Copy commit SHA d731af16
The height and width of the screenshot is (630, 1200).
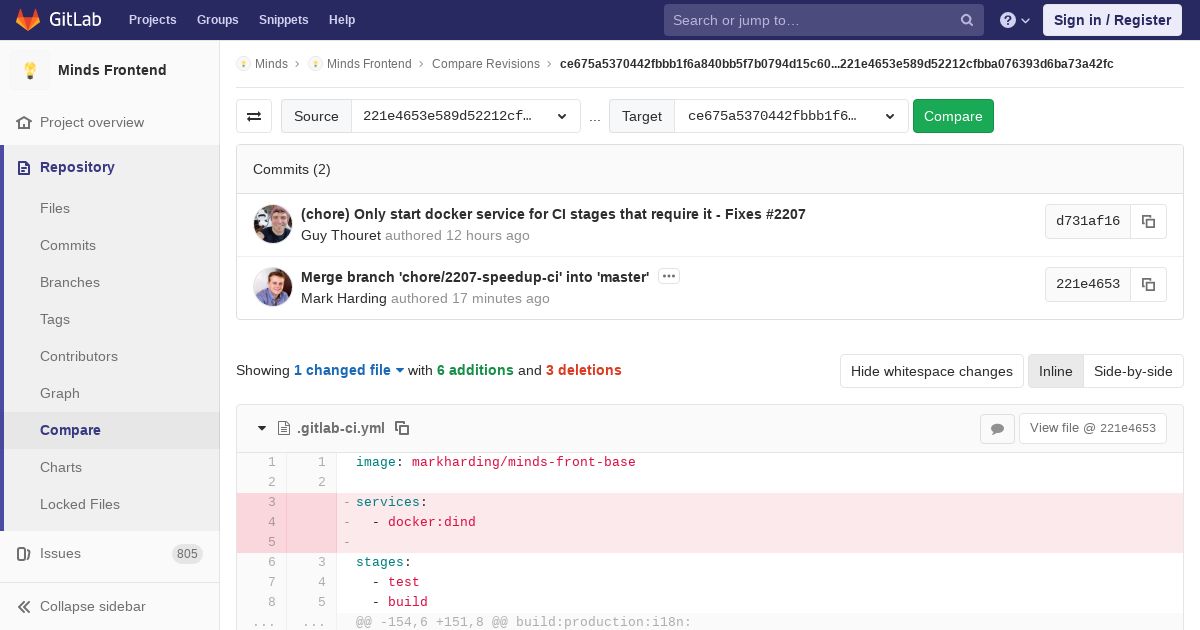[1148, 221]
